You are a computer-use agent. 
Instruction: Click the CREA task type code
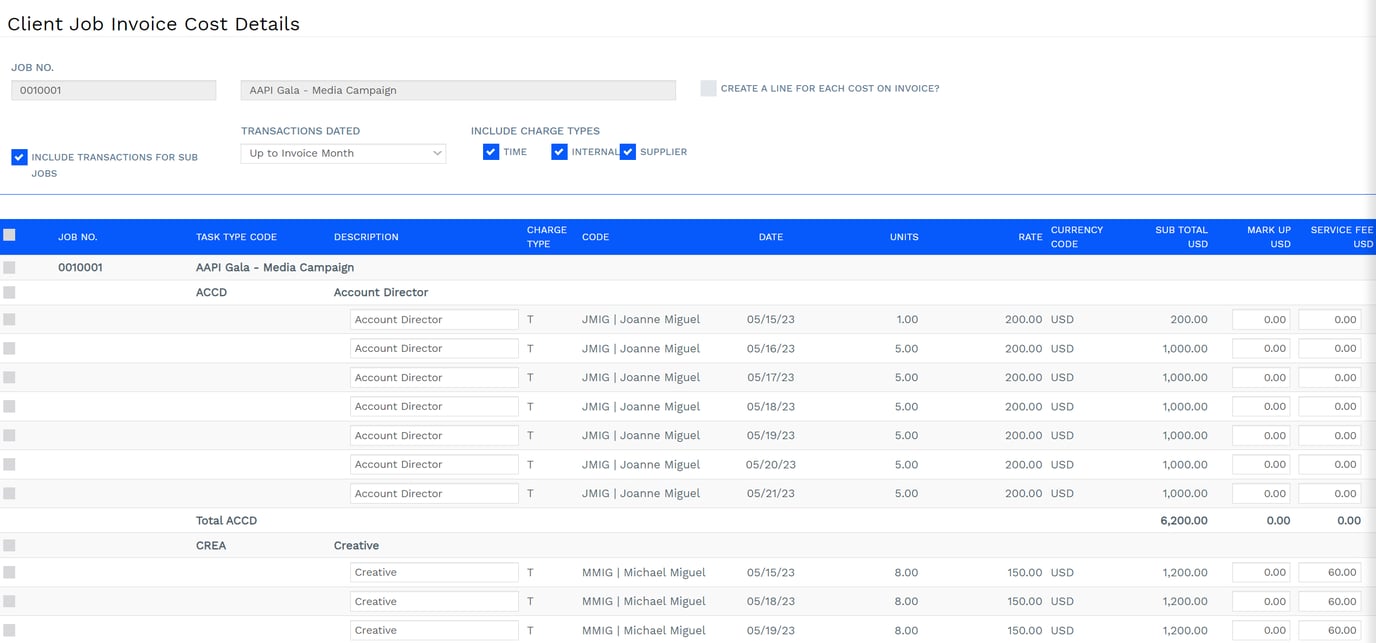211,545
